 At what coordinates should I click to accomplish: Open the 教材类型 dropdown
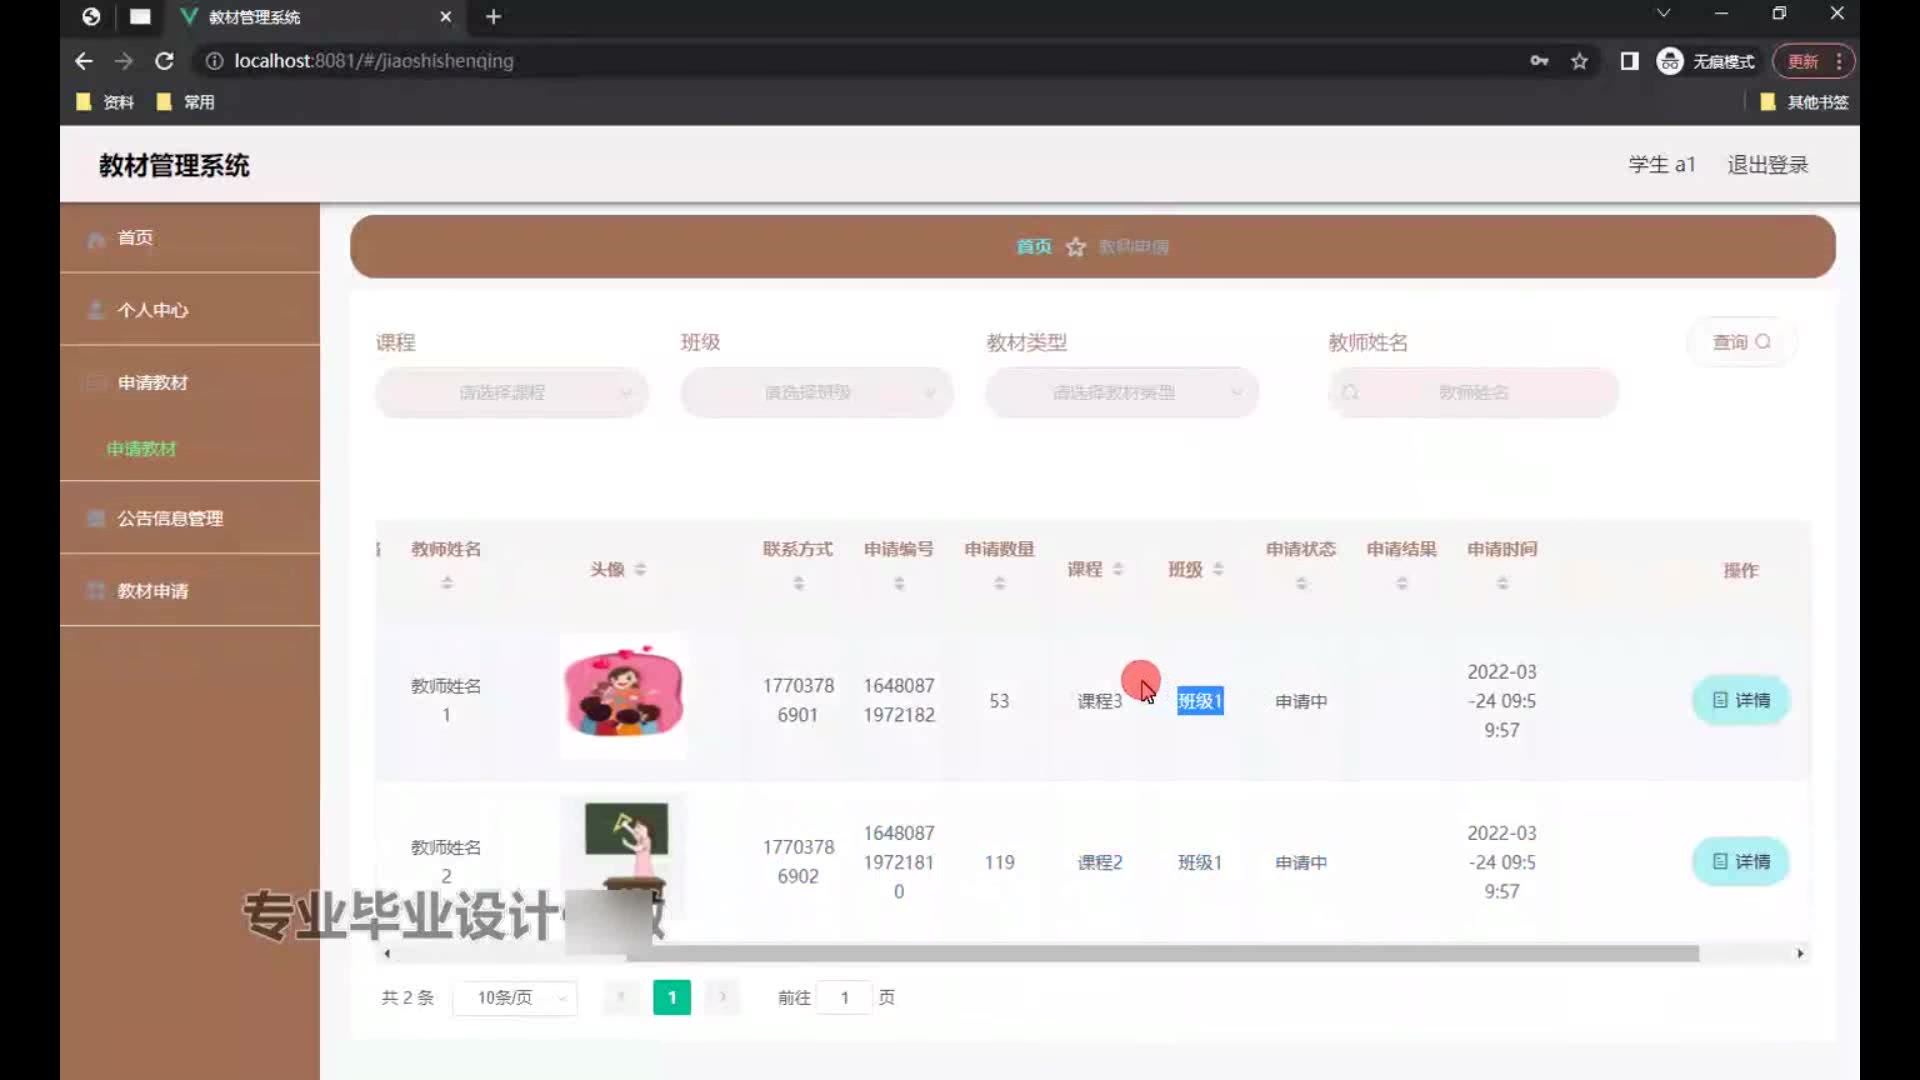(x=1121, y=393)
